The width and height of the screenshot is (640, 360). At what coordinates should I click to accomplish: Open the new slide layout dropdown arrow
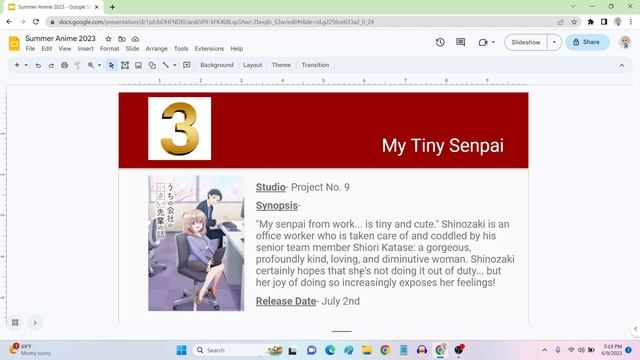26,65
